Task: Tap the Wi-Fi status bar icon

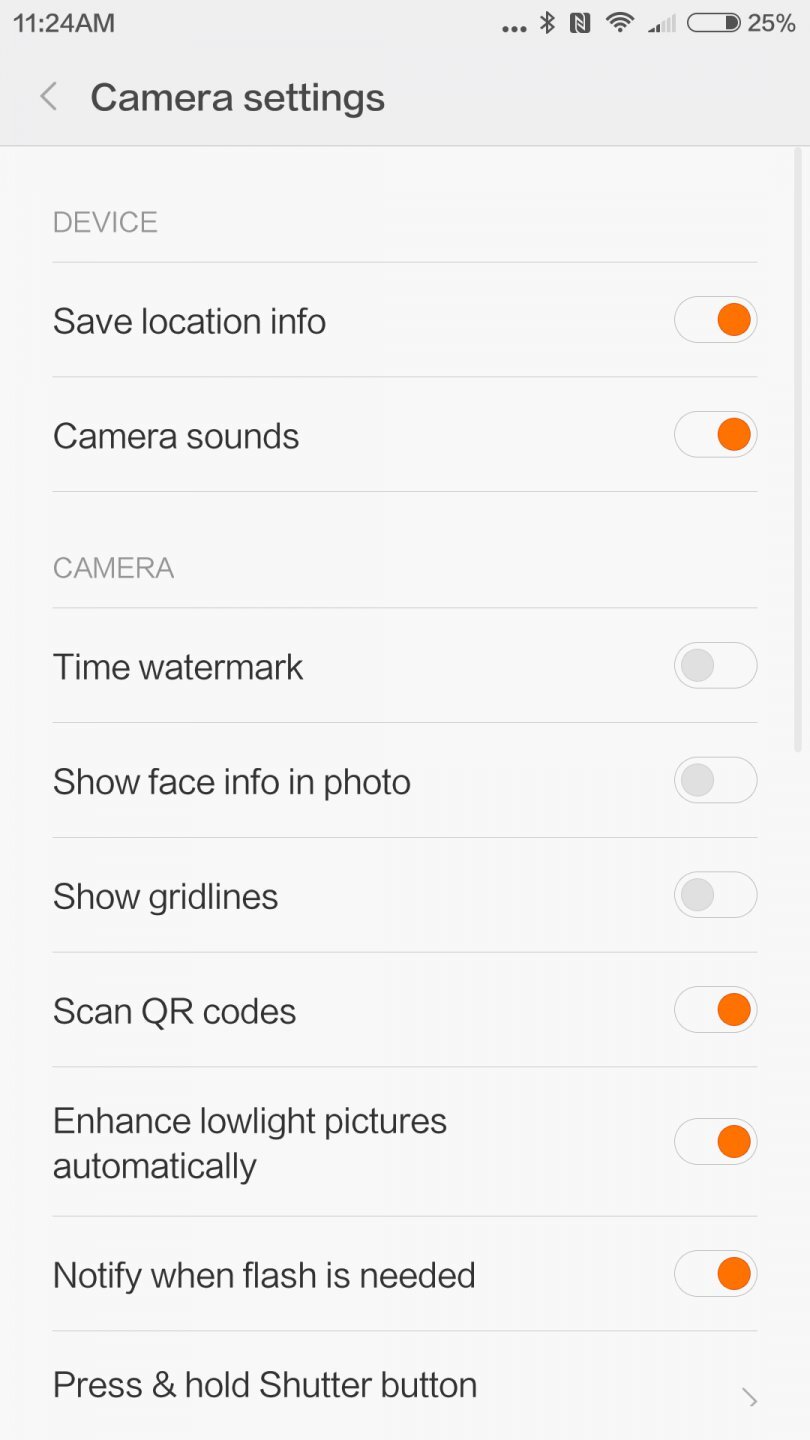Action: (x=620, y=23)
